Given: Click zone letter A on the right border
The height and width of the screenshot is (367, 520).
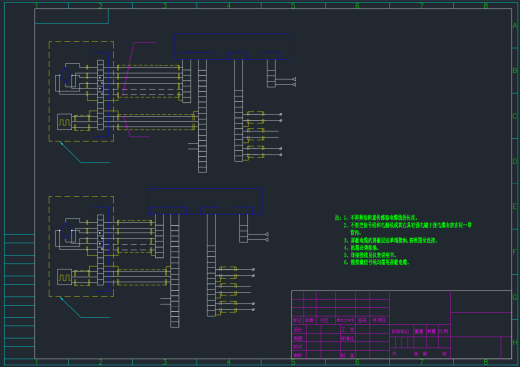Looking at the screenshot, I should click(515, 26).
